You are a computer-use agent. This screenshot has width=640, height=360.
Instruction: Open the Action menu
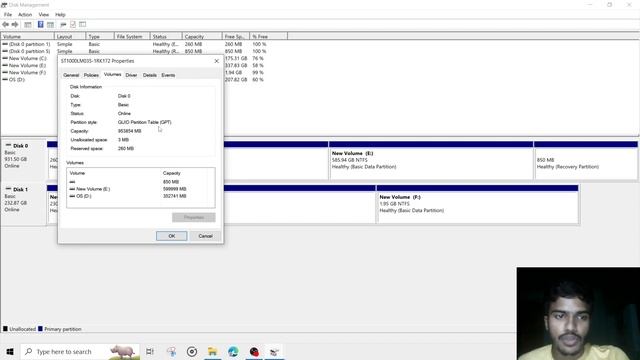25,15
